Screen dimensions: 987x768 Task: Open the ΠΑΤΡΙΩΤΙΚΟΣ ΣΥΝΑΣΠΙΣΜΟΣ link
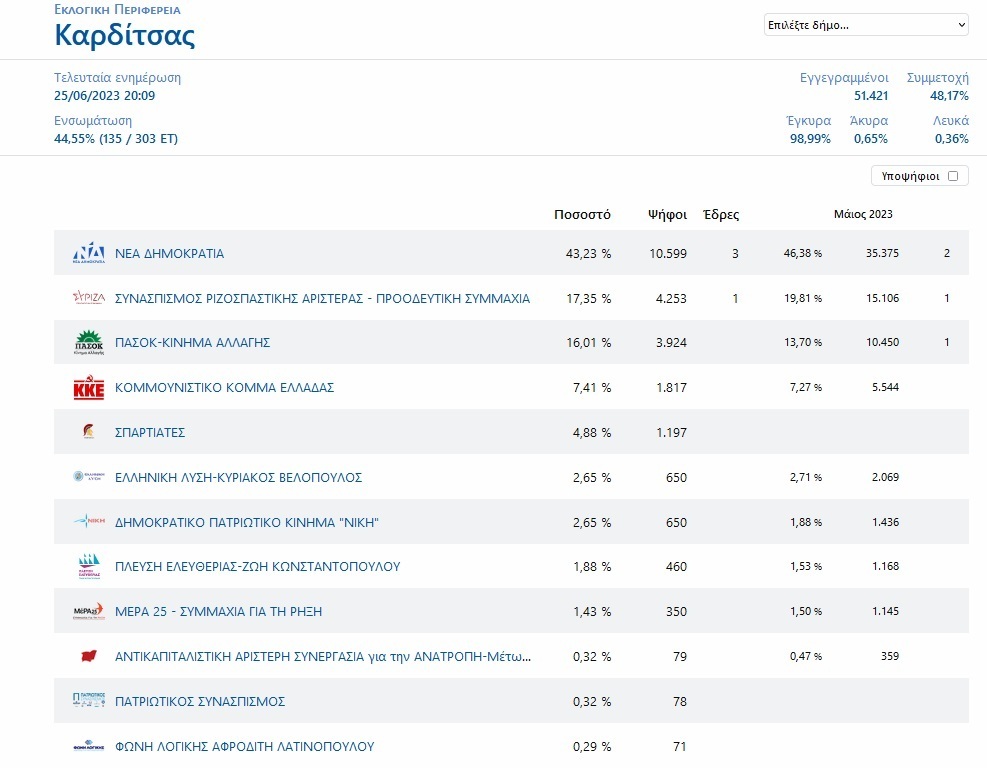[x=200, y=701]
